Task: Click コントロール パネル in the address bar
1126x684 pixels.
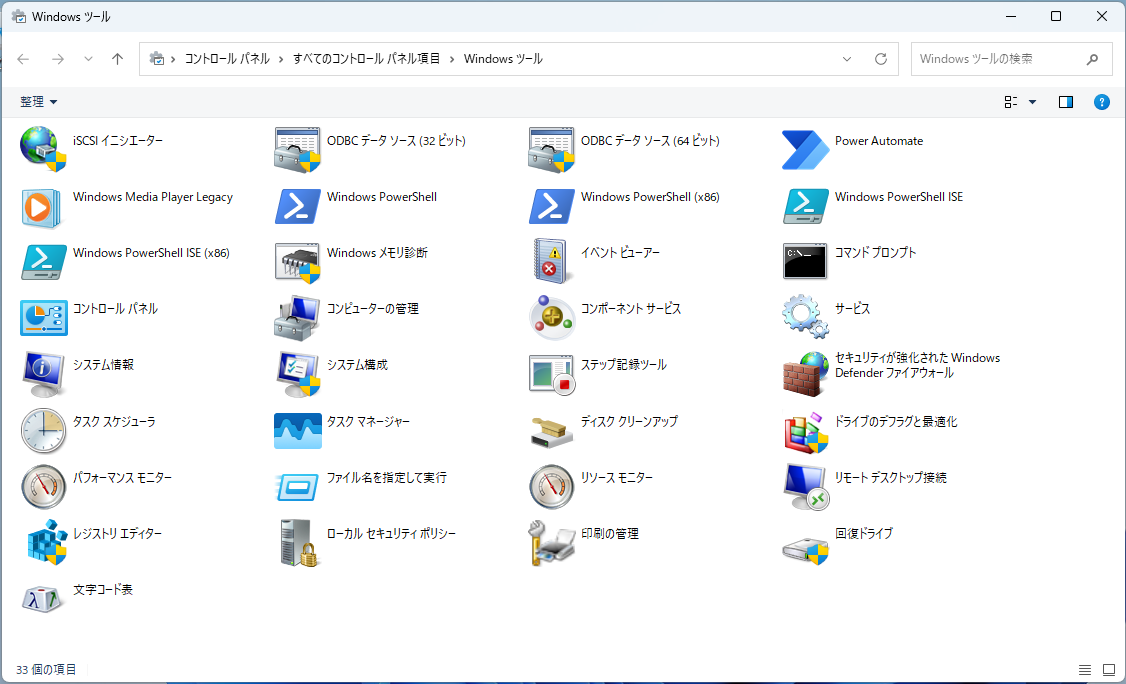Action: tap(227, 59)
